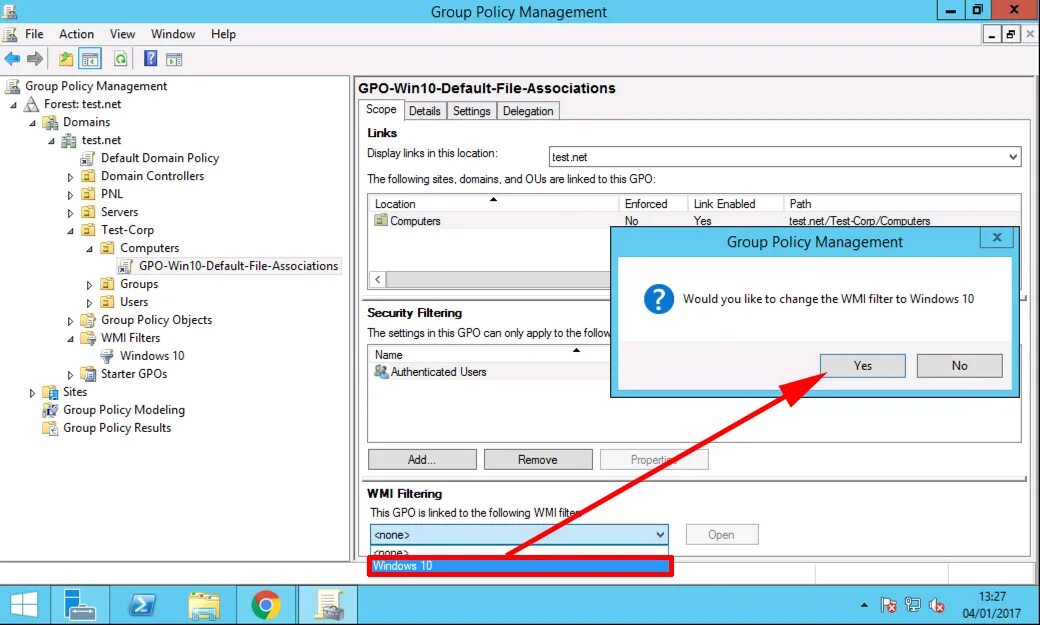Click the Forward arrow toolbar icon
The width and height of the screenshot is (1040, 625).
tap(35, 59)
